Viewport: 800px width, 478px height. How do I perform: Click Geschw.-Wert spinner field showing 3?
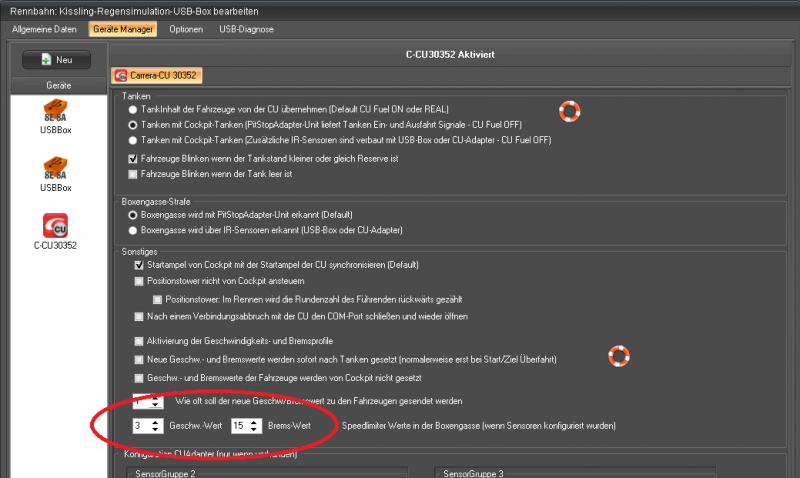pyautogui.click(x=148, y=426)
